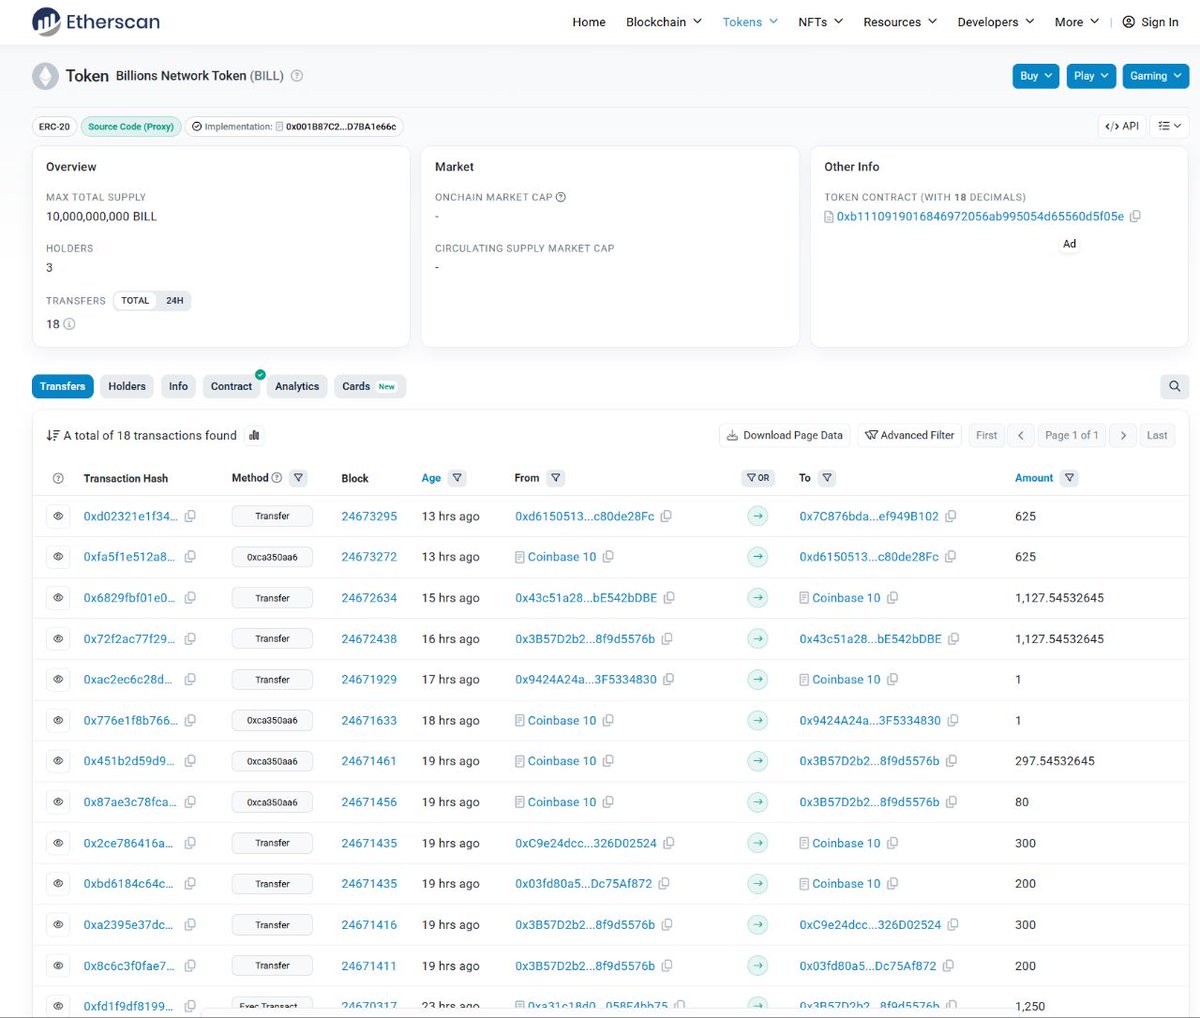Click help icon in table header first column
Image resolution: width=1200 pixels, height=1018 pixels.
pyautogui.click(x=58, y=478)
